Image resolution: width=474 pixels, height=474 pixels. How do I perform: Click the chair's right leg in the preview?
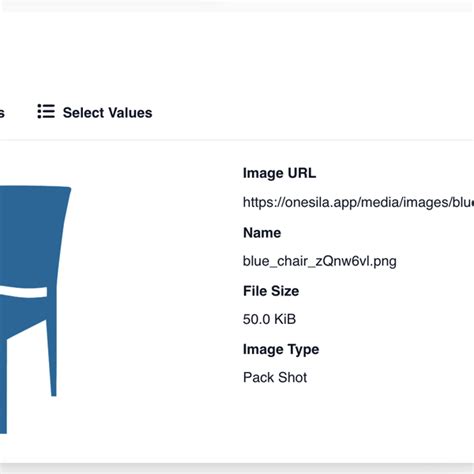(51, 358)
